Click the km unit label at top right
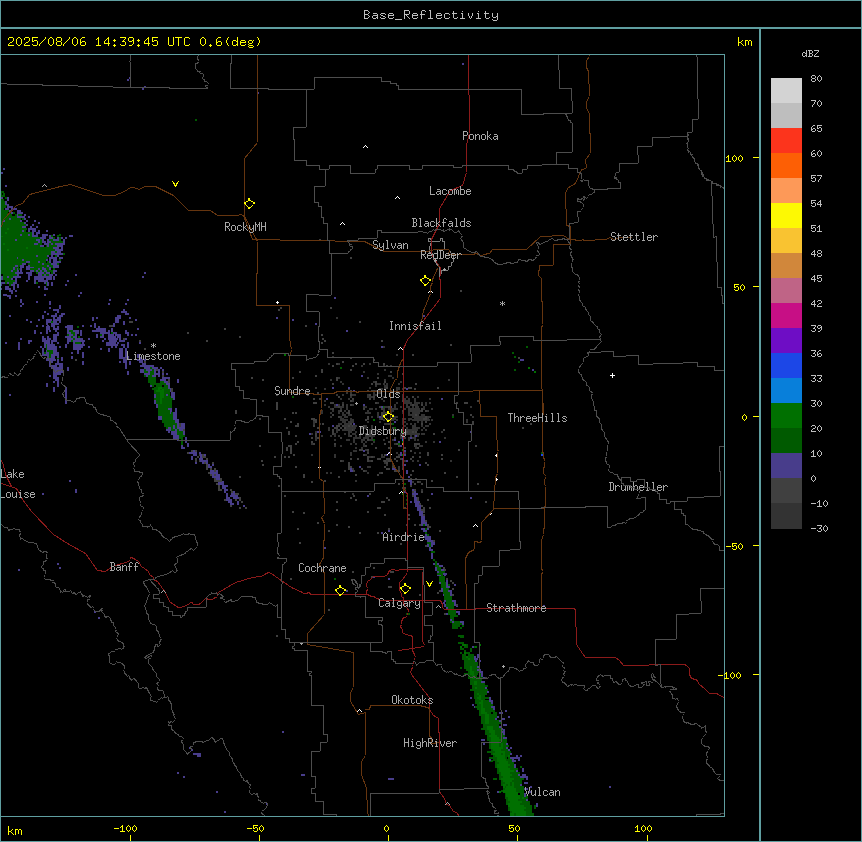 coord(744,42)
